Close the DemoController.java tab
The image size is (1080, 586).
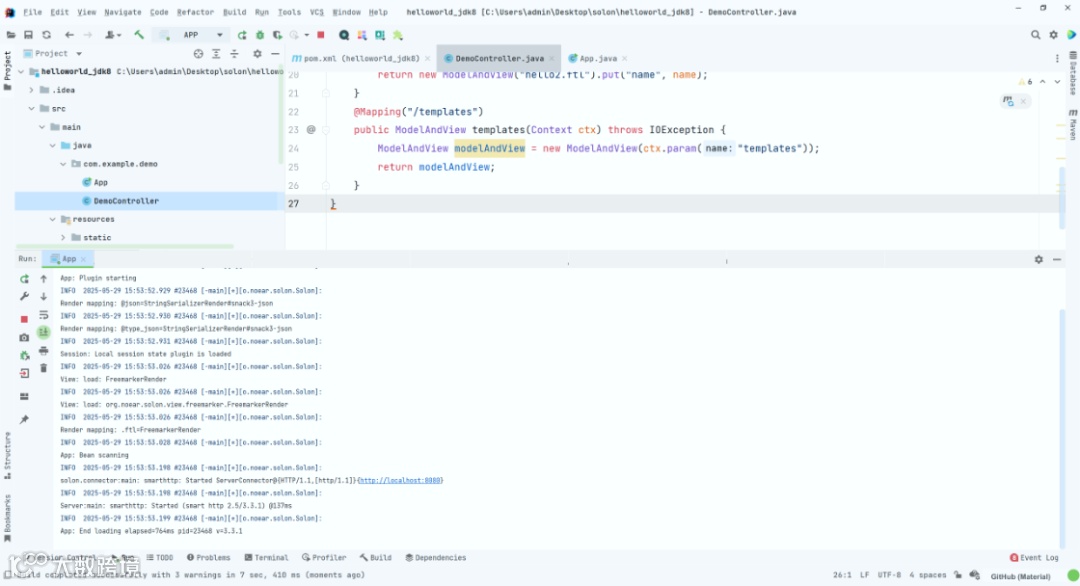pyautogui.click(x=552, y=59)
